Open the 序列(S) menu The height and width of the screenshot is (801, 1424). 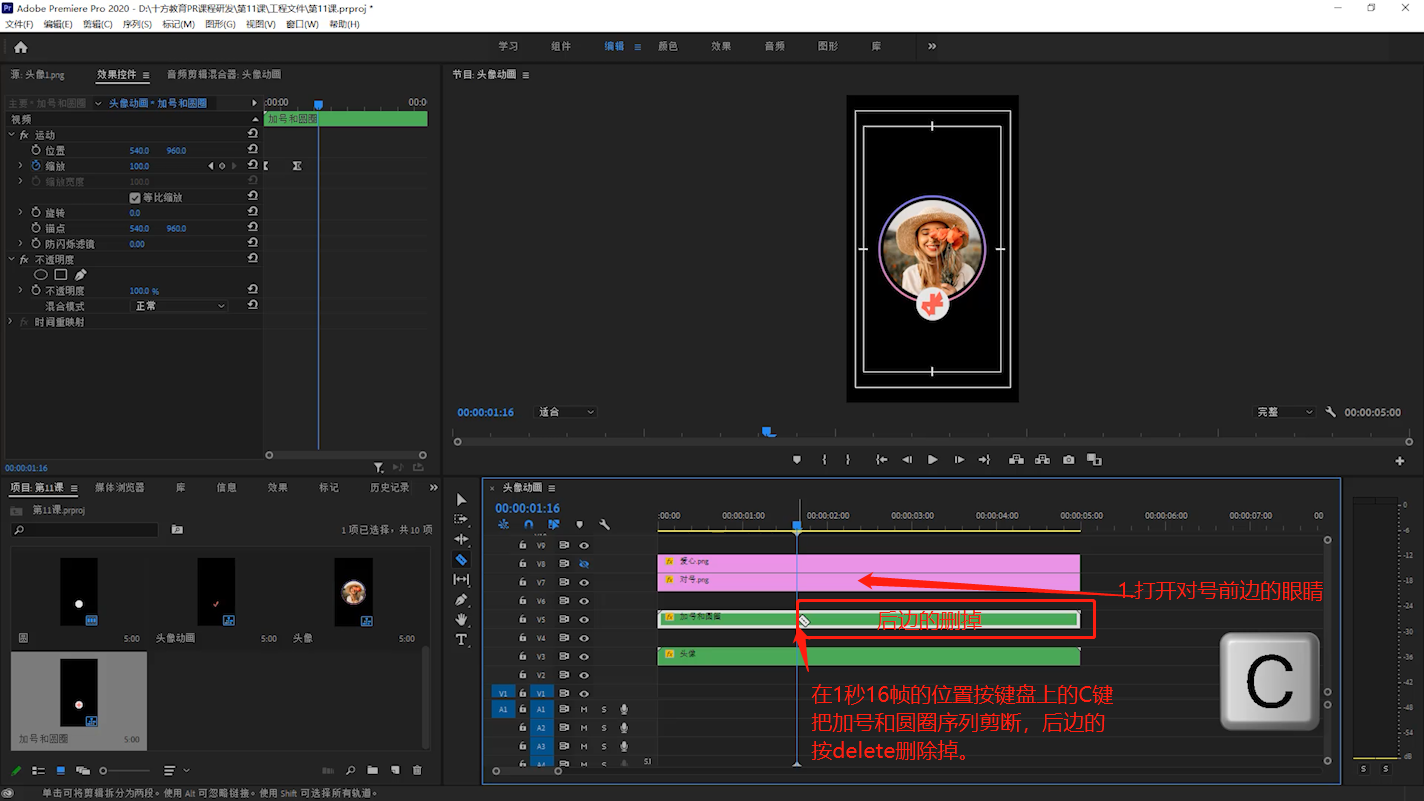point(137,24)
